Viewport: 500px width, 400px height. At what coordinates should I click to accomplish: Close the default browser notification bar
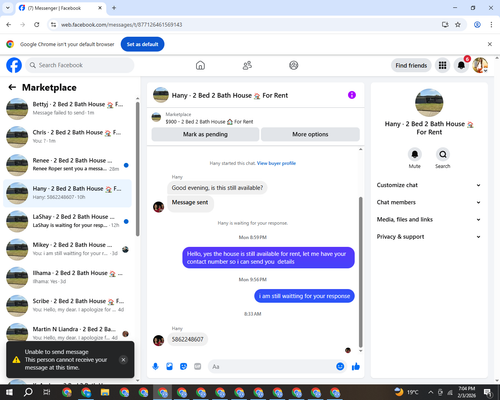click(490, 44)
